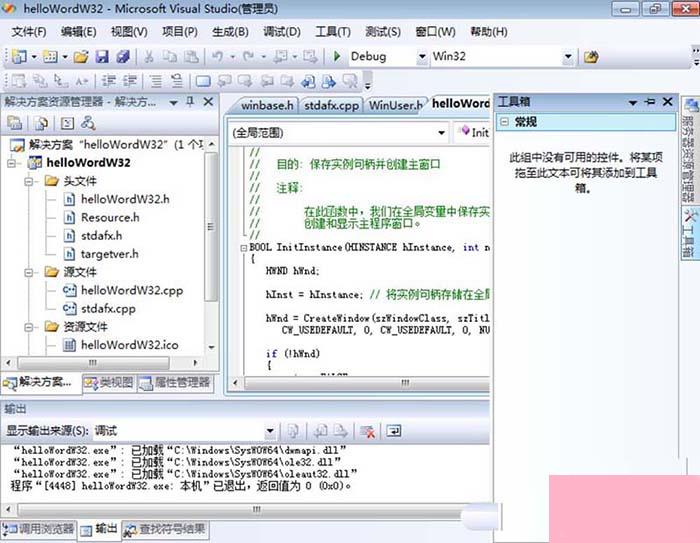
Task: Click the Solution Explorer vertical scrollbar thumb
Action: point(211,227)
